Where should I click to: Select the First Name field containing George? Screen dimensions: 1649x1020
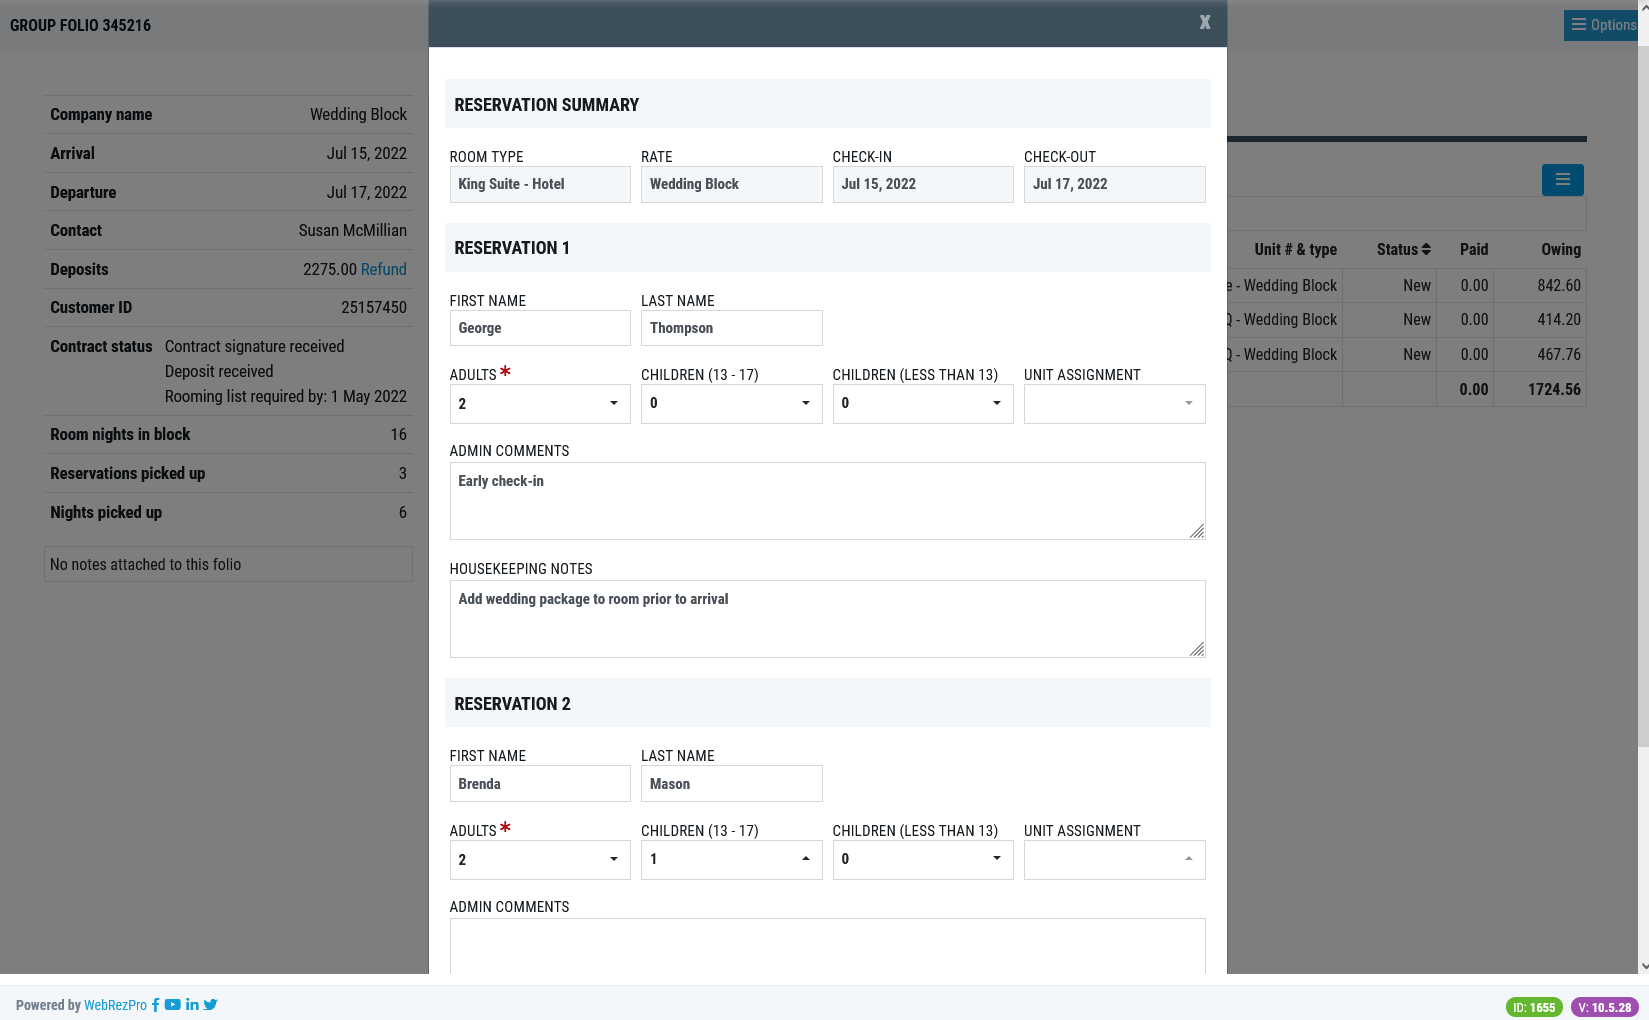540,328
